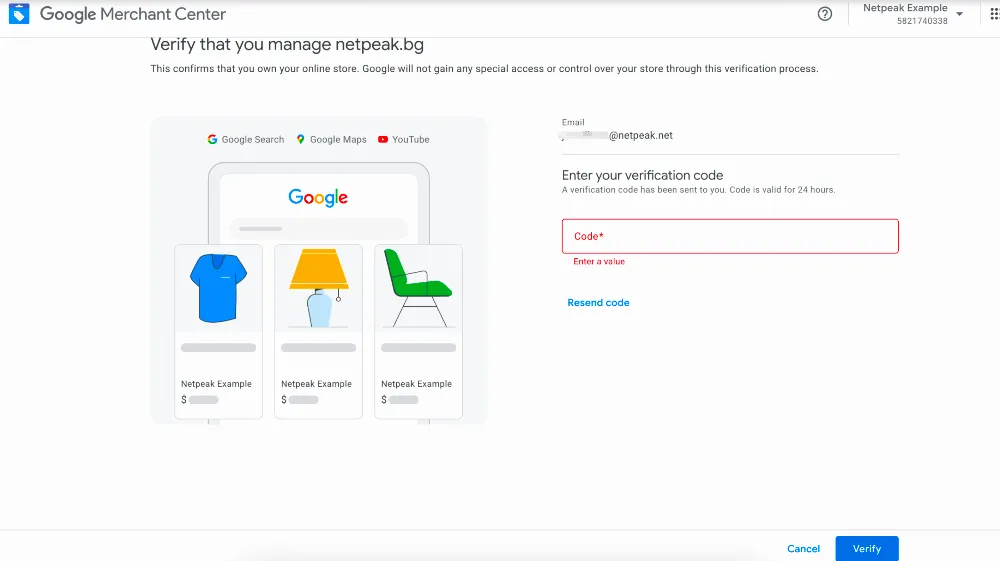
Task: Click the Resend code link
Action: coord(598,303)
